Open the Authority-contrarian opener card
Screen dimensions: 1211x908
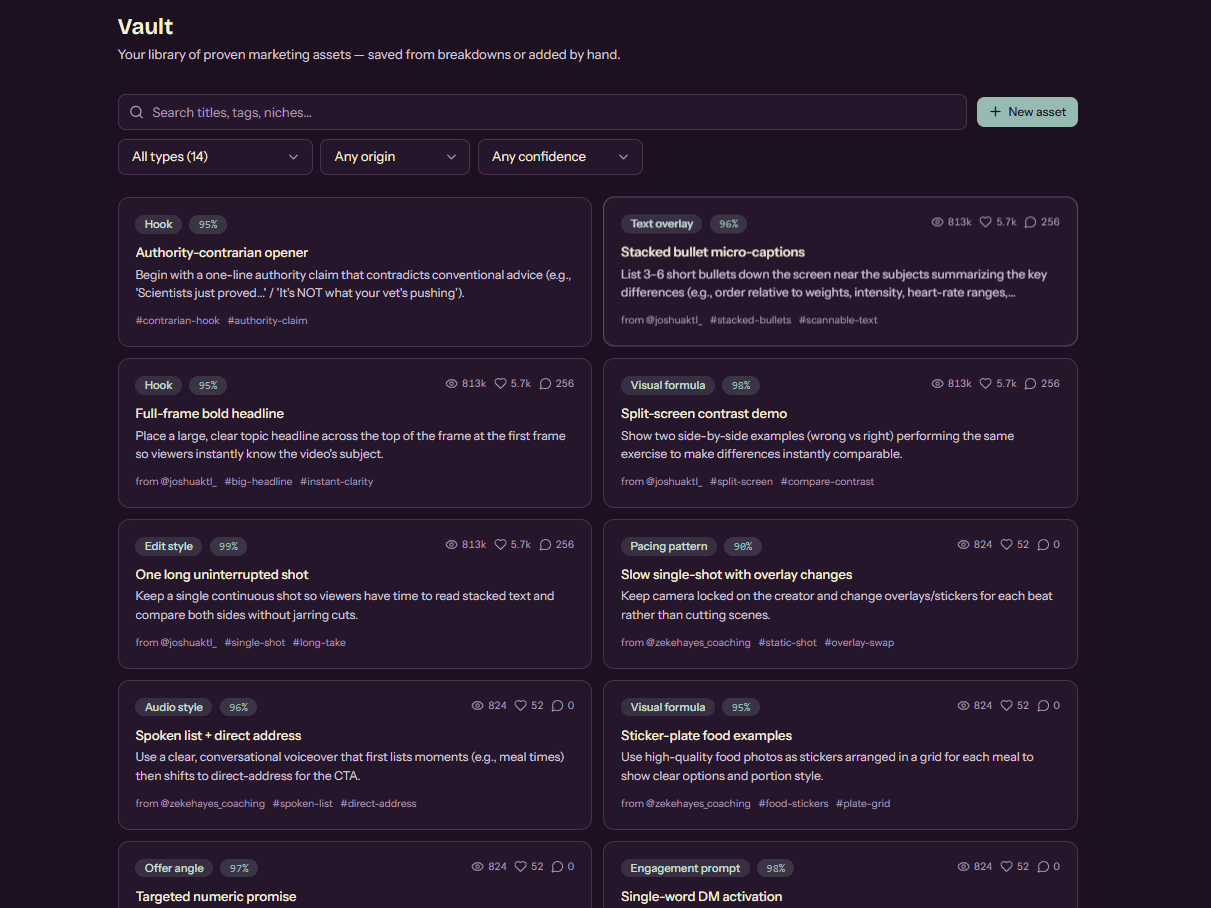[x=355, y=272]
